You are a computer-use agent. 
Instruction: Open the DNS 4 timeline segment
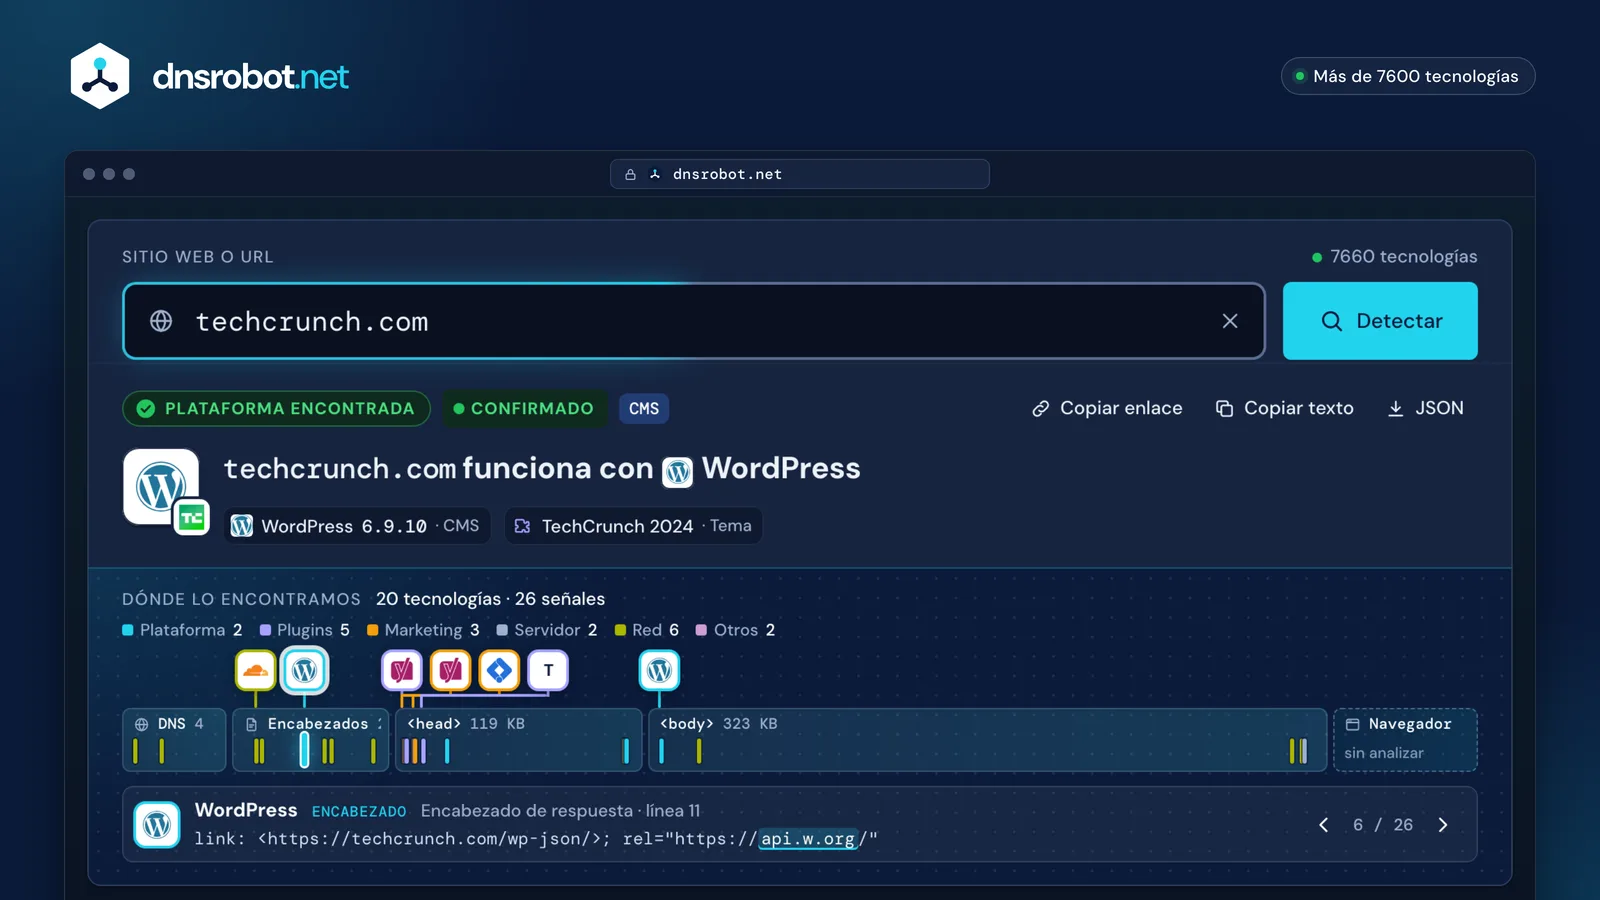click(174, 740)
